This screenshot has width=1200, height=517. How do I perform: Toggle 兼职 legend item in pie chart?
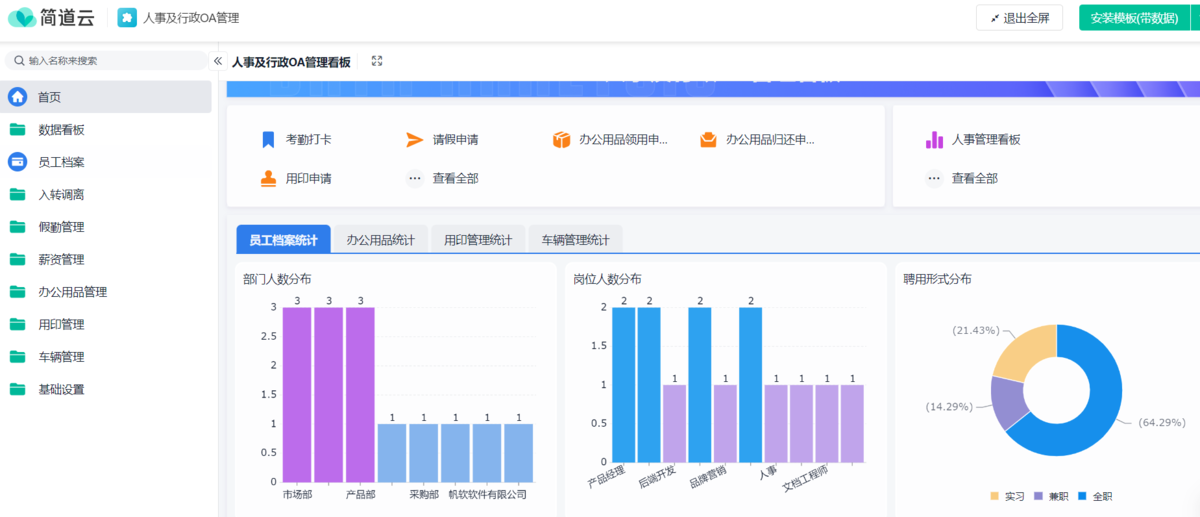[x=1051, y=496]
